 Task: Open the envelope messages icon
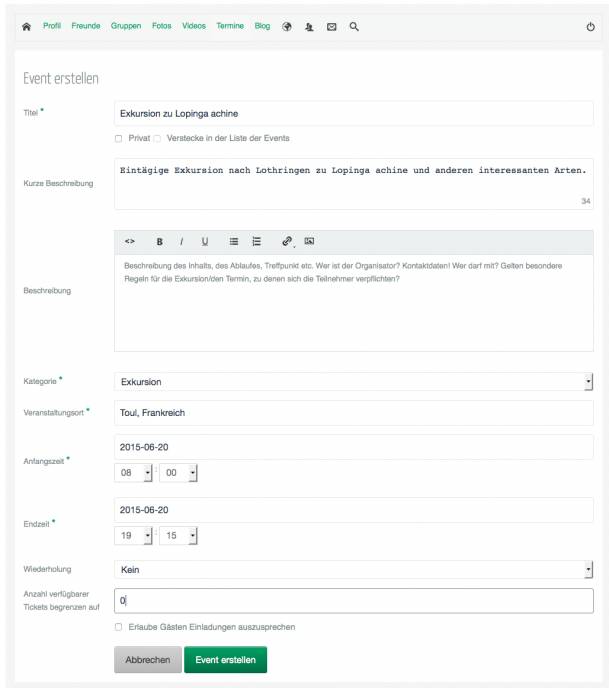pos(332,27)
